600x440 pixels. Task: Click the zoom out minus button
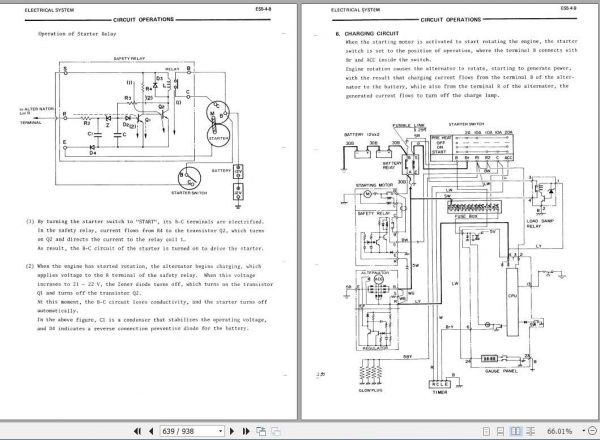coord(592,431)
